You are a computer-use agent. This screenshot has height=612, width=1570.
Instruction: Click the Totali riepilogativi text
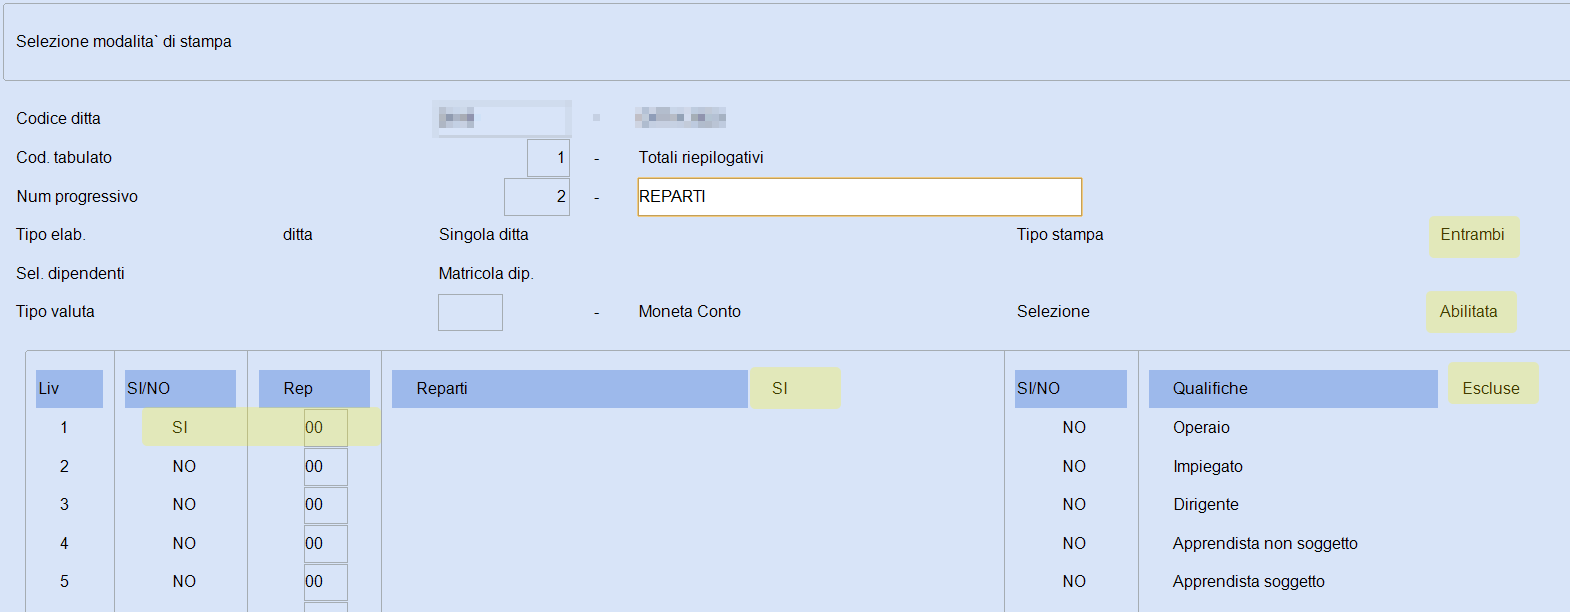point(701,158)
